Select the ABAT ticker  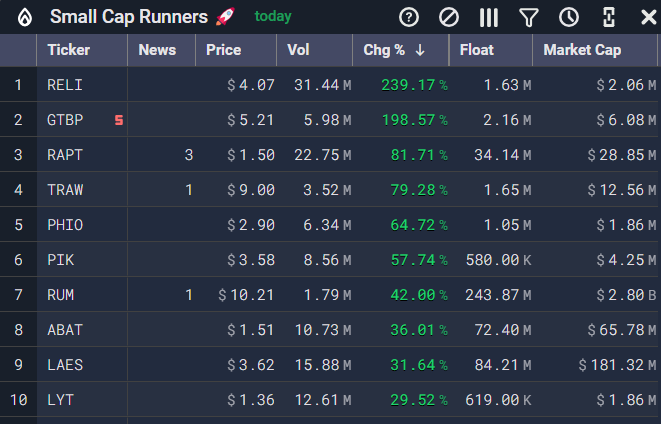pyautogui.click(x=65, y=330)
